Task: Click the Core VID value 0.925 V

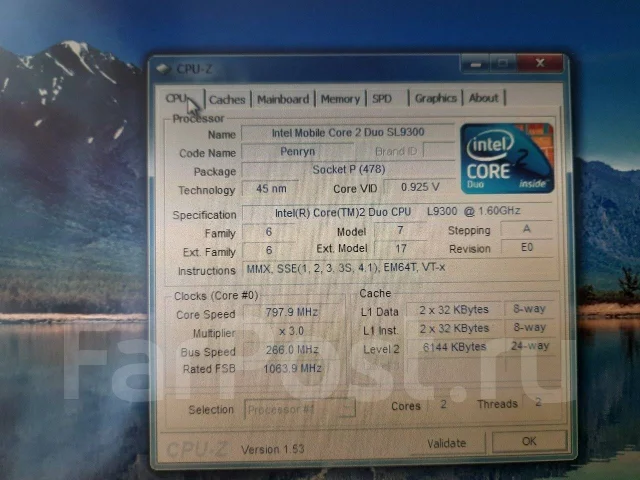Action: 420,187
